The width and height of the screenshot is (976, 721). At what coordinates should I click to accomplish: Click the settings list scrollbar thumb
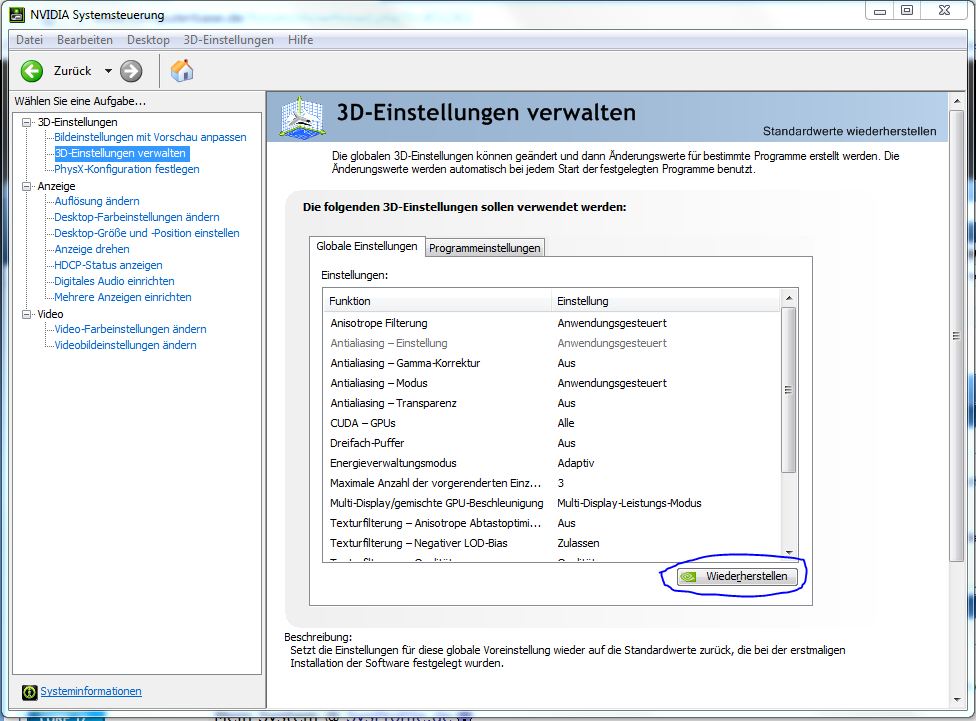(x=789, y=390)
